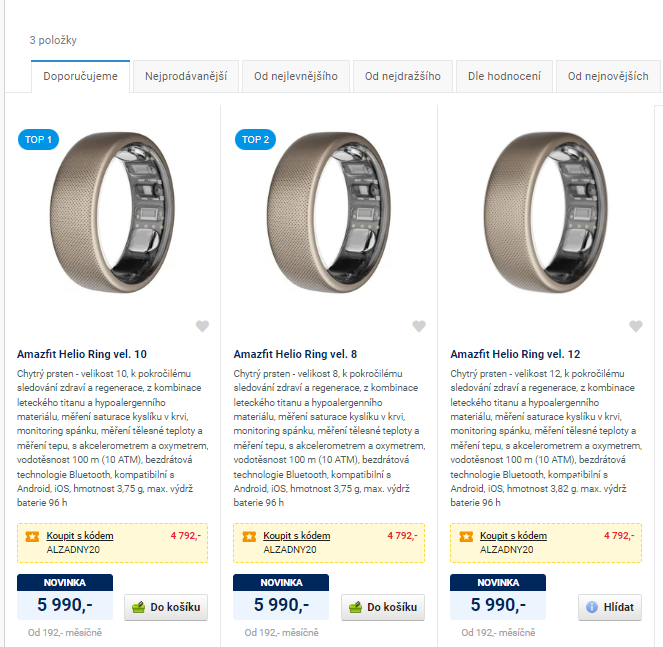The image size is (663, 647).
Task: Switch to the Nejprodávanější tab
Action: coord(186,76)
